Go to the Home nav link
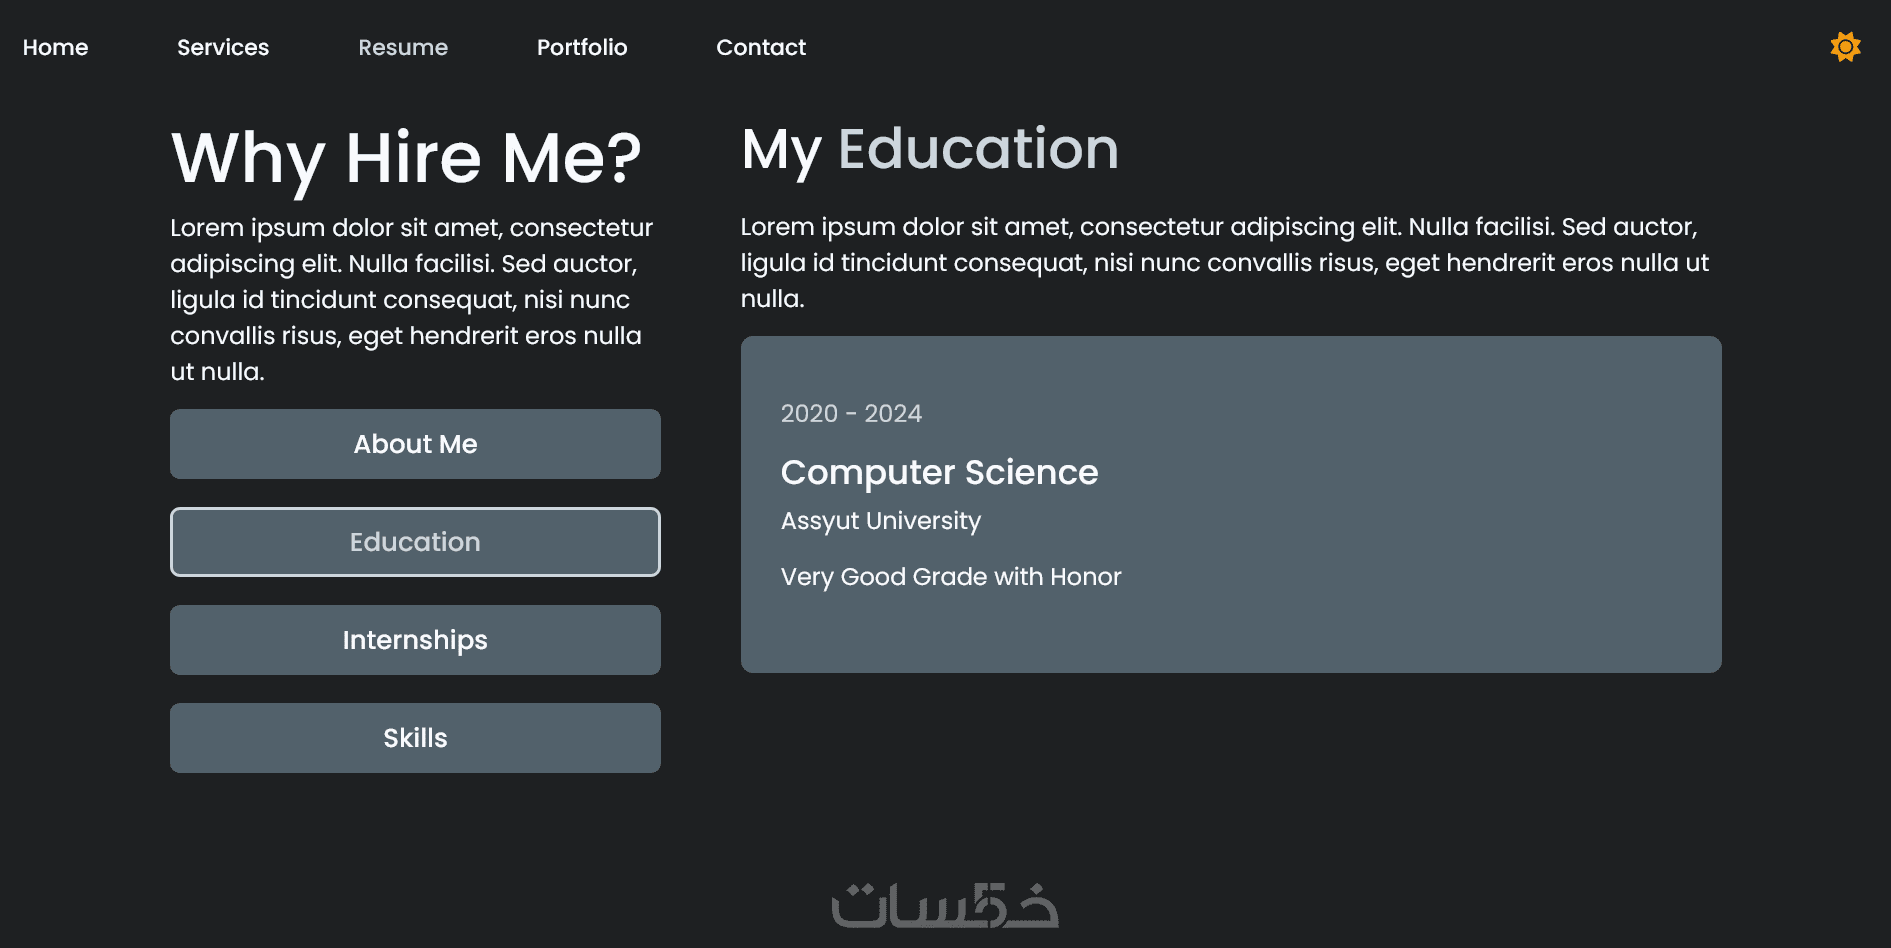Screen dimensions: 1891x948 (x=56, y=47)
